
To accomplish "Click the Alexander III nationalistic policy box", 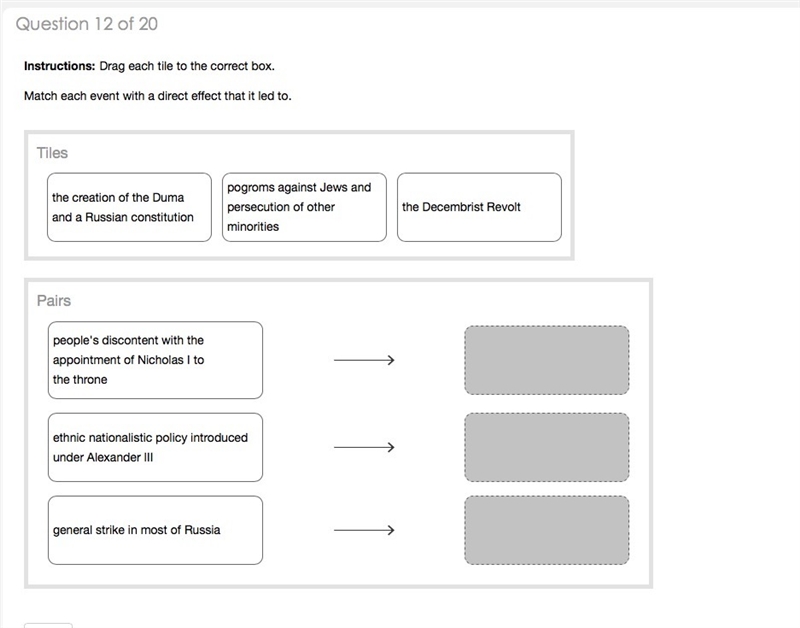I will pyautogui.click(x=155, y=447).
